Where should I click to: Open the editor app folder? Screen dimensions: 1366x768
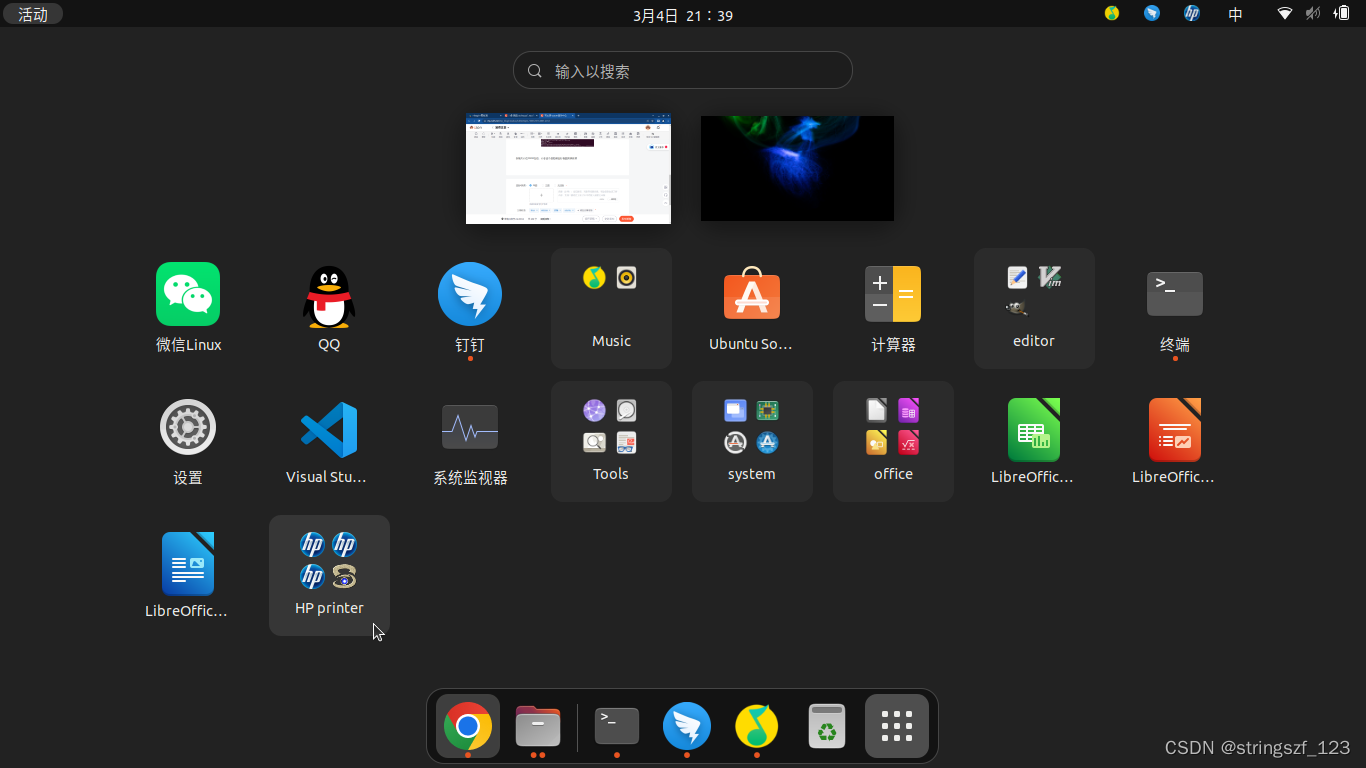click(x=1034, y=309)
